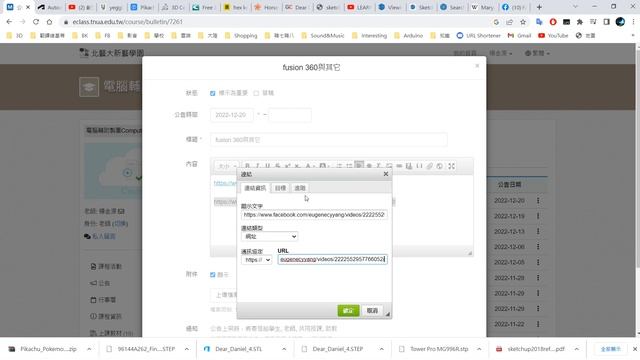Click the paperclip attachment icon in the editor toolbar
This screenshot has height=360, width=640.
tap(429, 166)
